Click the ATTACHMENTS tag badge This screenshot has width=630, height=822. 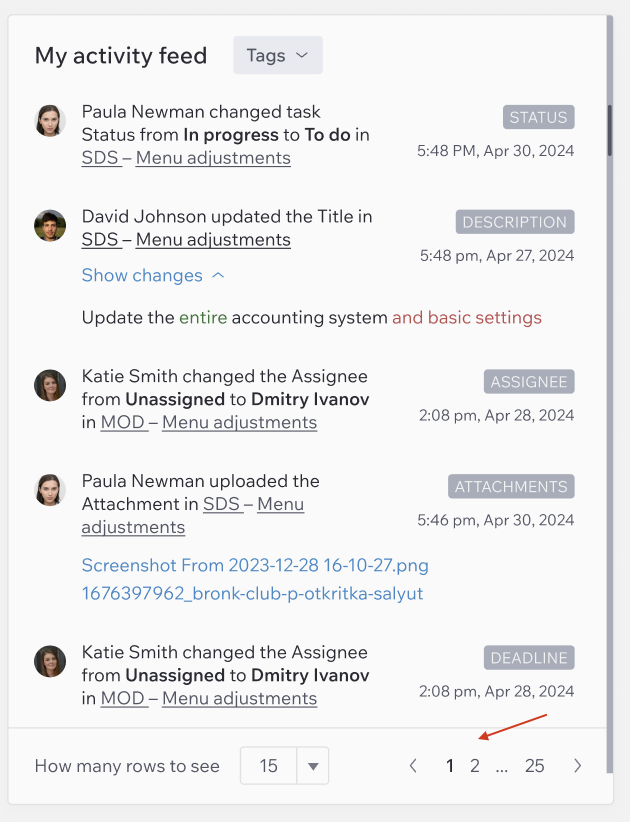coord(511,487)
